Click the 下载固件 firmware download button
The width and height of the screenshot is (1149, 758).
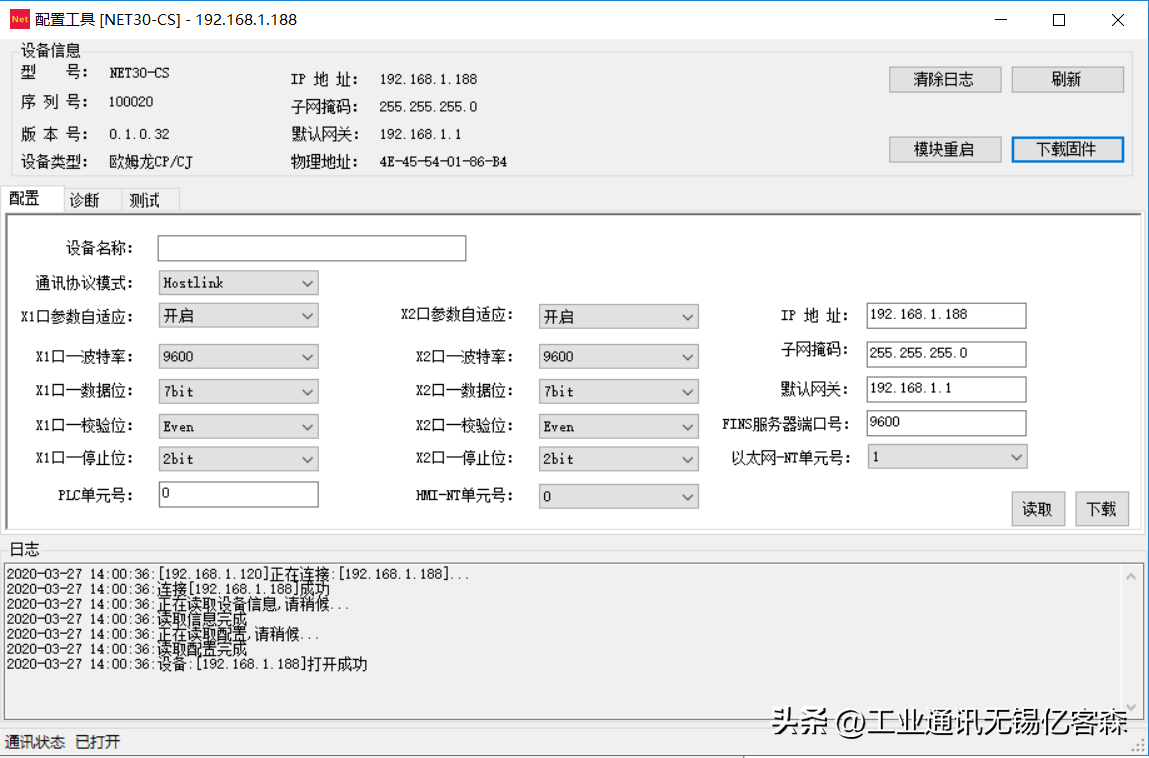(1067, 149)
